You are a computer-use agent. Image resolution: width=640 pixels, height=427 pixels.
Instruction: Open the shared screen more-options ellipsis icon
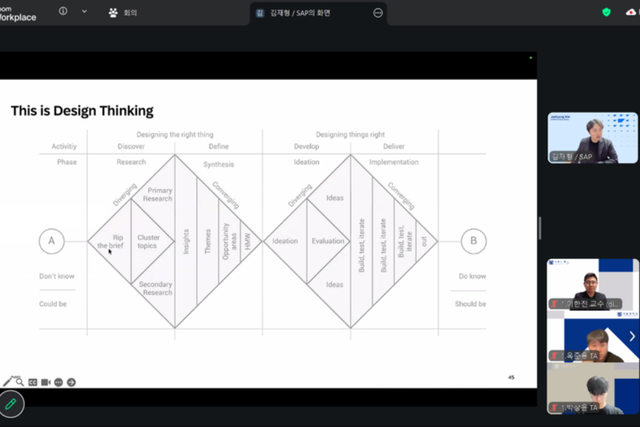pyautogui.click(x=378, y=13)
